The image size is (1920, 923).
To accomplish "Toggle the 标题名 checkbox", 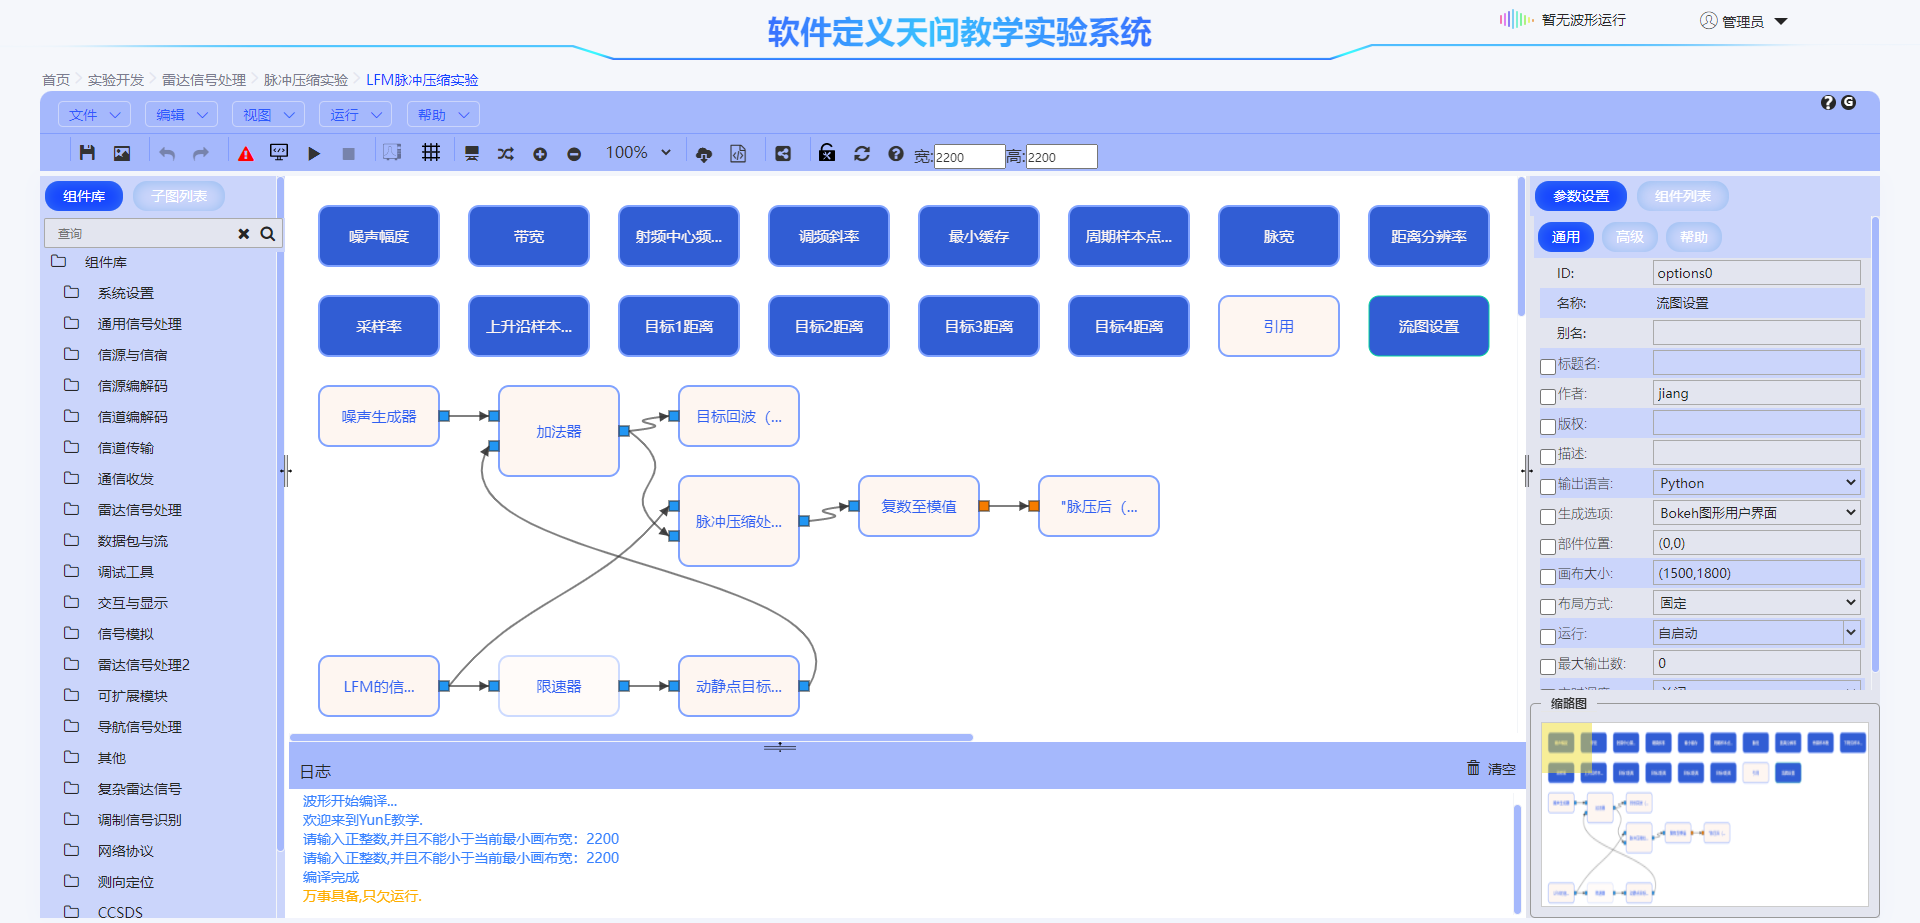I will click(1548, 367).
